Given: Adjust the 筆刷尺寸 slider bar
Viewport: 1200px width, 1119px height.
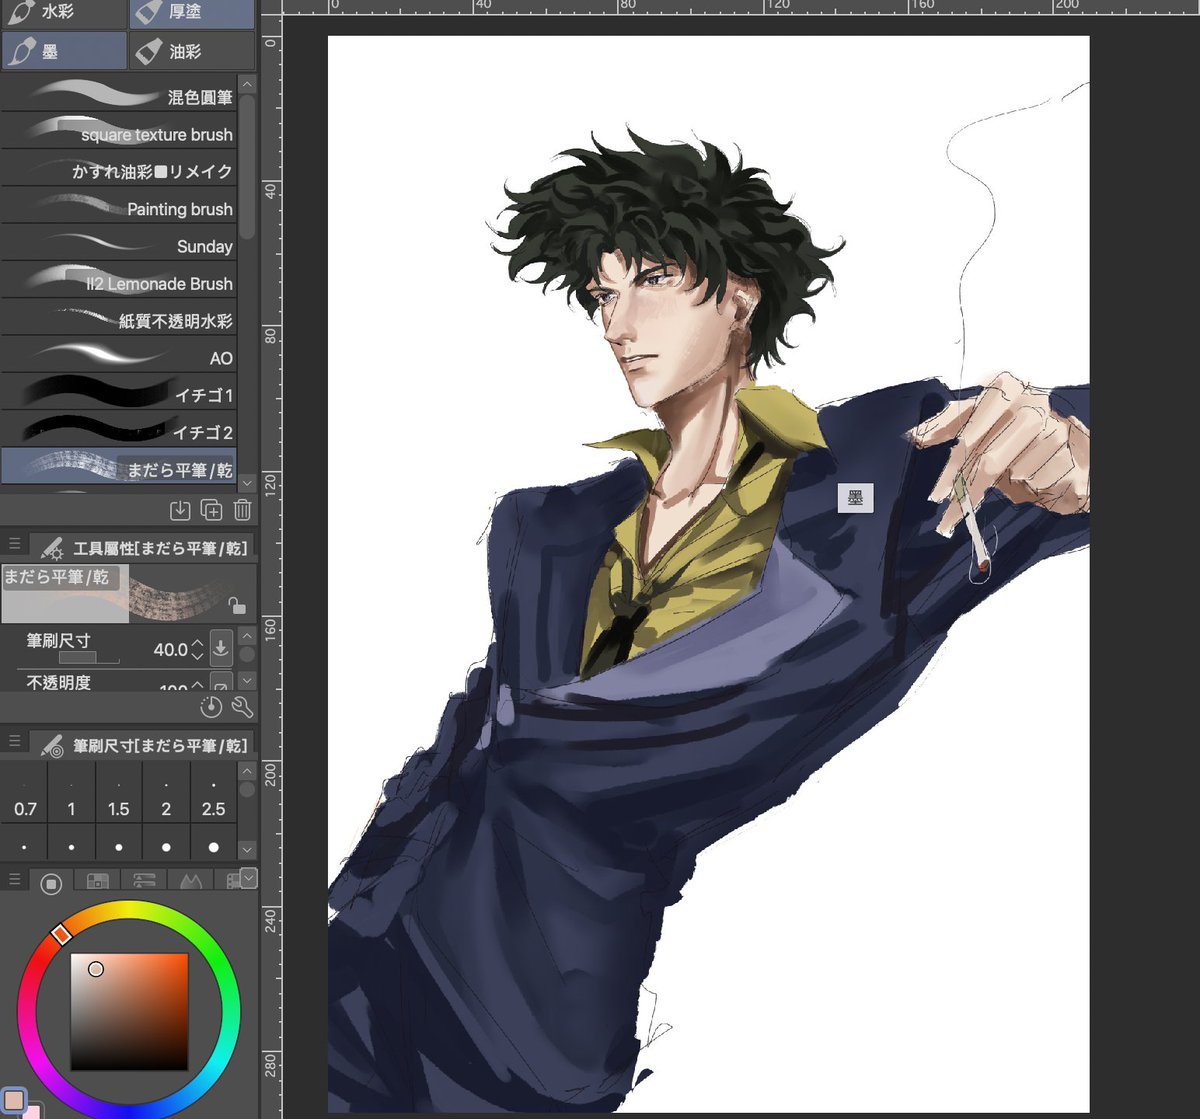Looking at the screenshot, I should 89,658.
